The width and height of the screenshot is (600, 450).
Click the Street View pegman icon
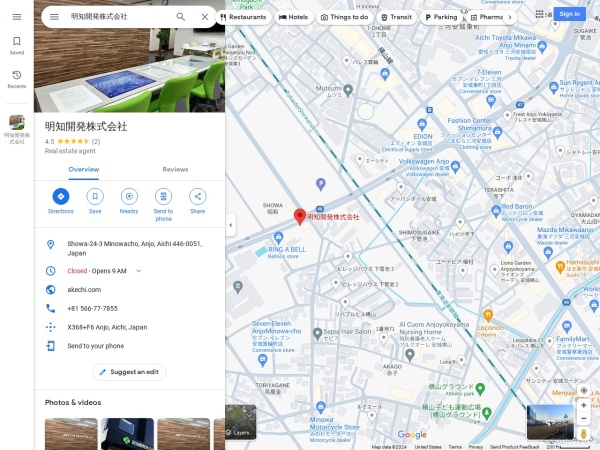584,434
